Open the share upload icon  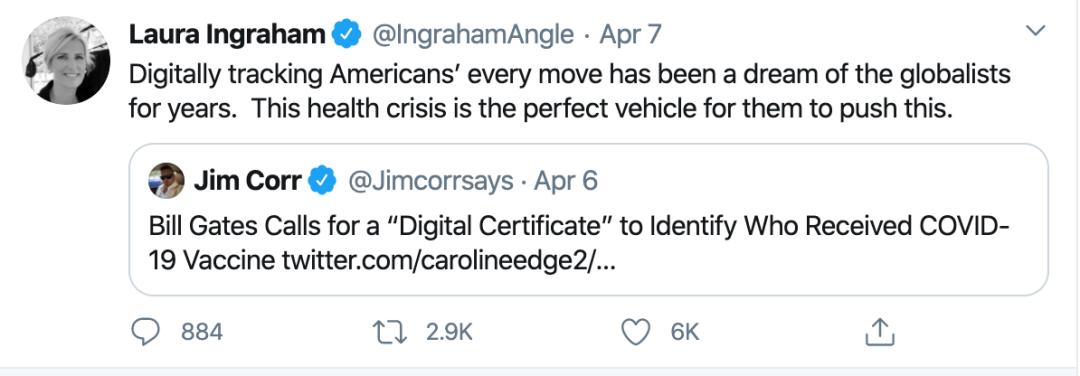(x=880, y=332)
